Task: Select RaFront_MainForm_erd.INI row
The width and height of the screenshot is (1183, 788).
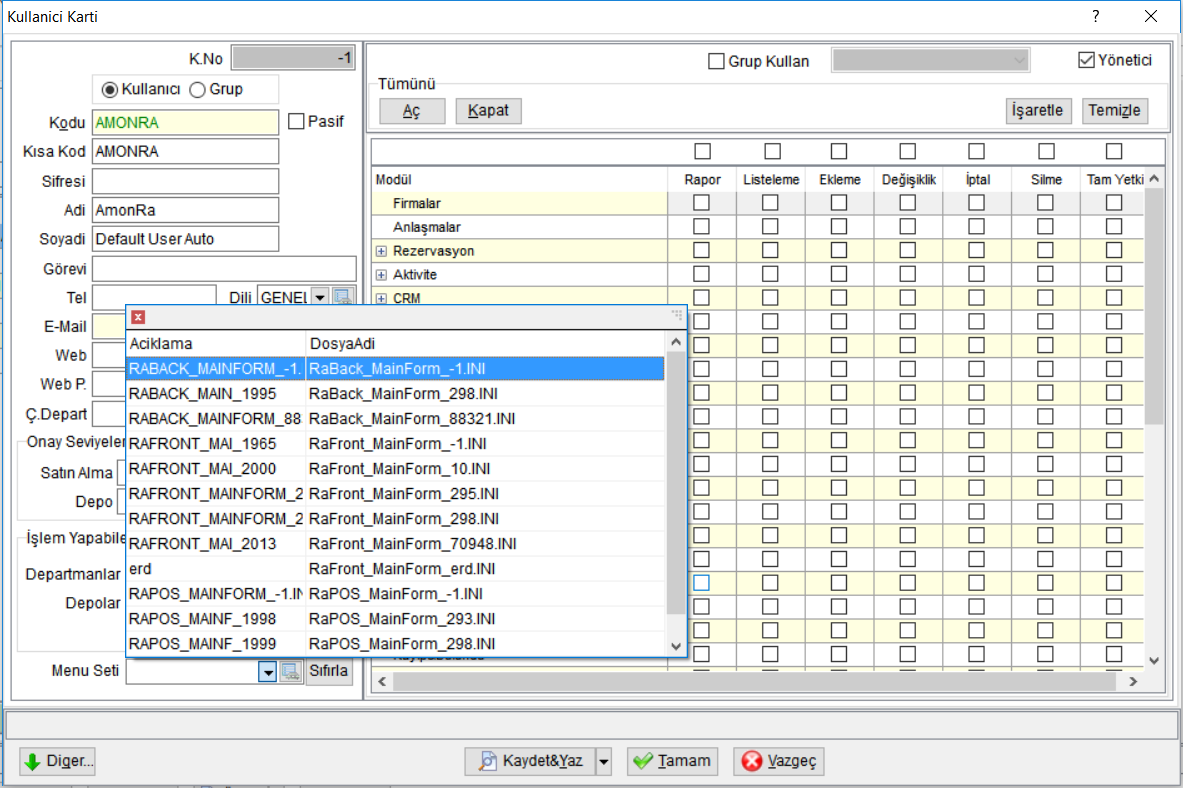Action: pos(396,569)
